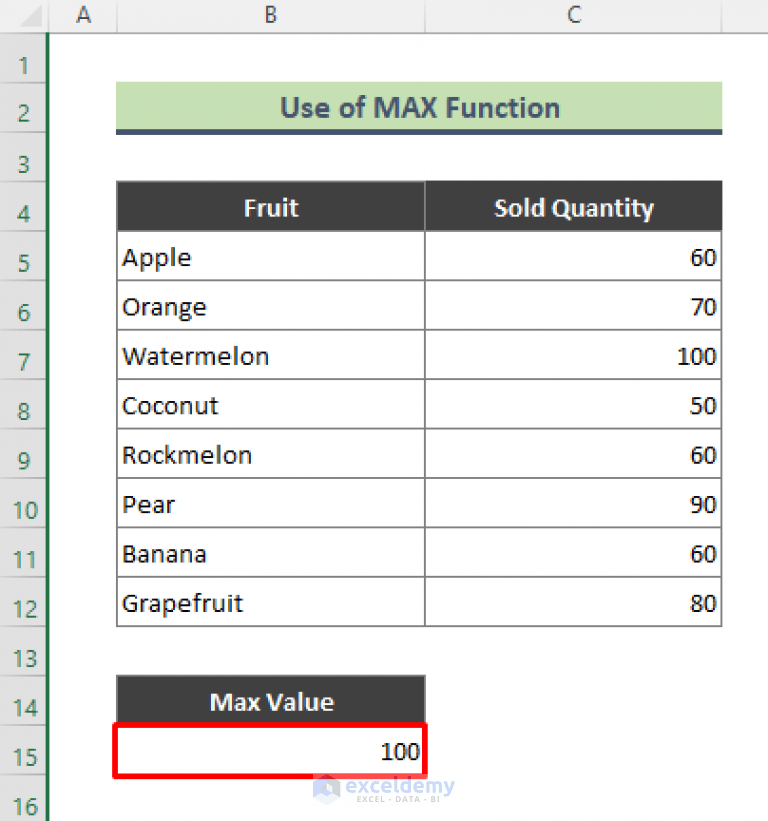Select the red-highlighted cell showing 100
This screenshot has height=821, width=768.
point(270,751)
